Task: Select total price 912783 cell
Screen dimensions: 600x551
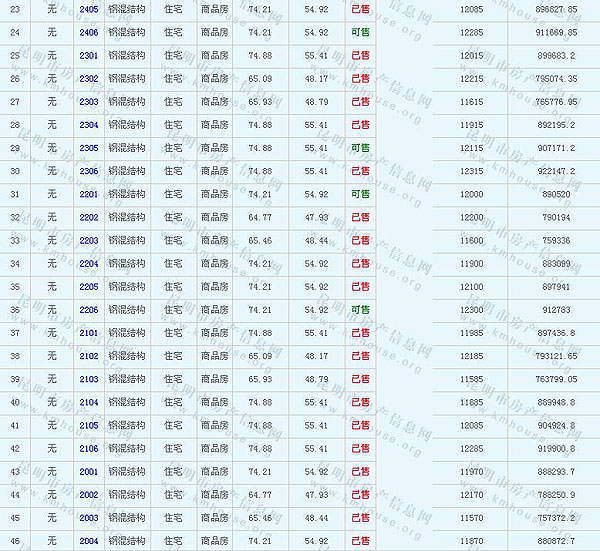Action: [x=555, y=310]
